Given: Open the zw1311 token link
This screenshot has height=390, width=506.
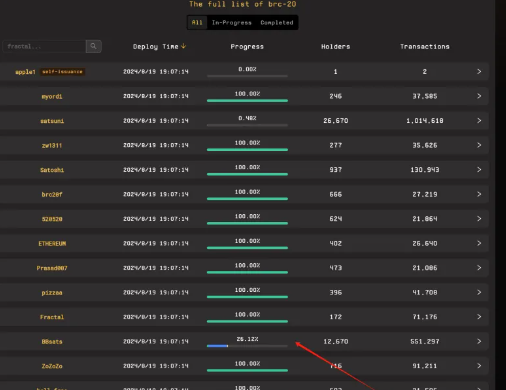Looking at the screenshot, I should pos(52,145).
